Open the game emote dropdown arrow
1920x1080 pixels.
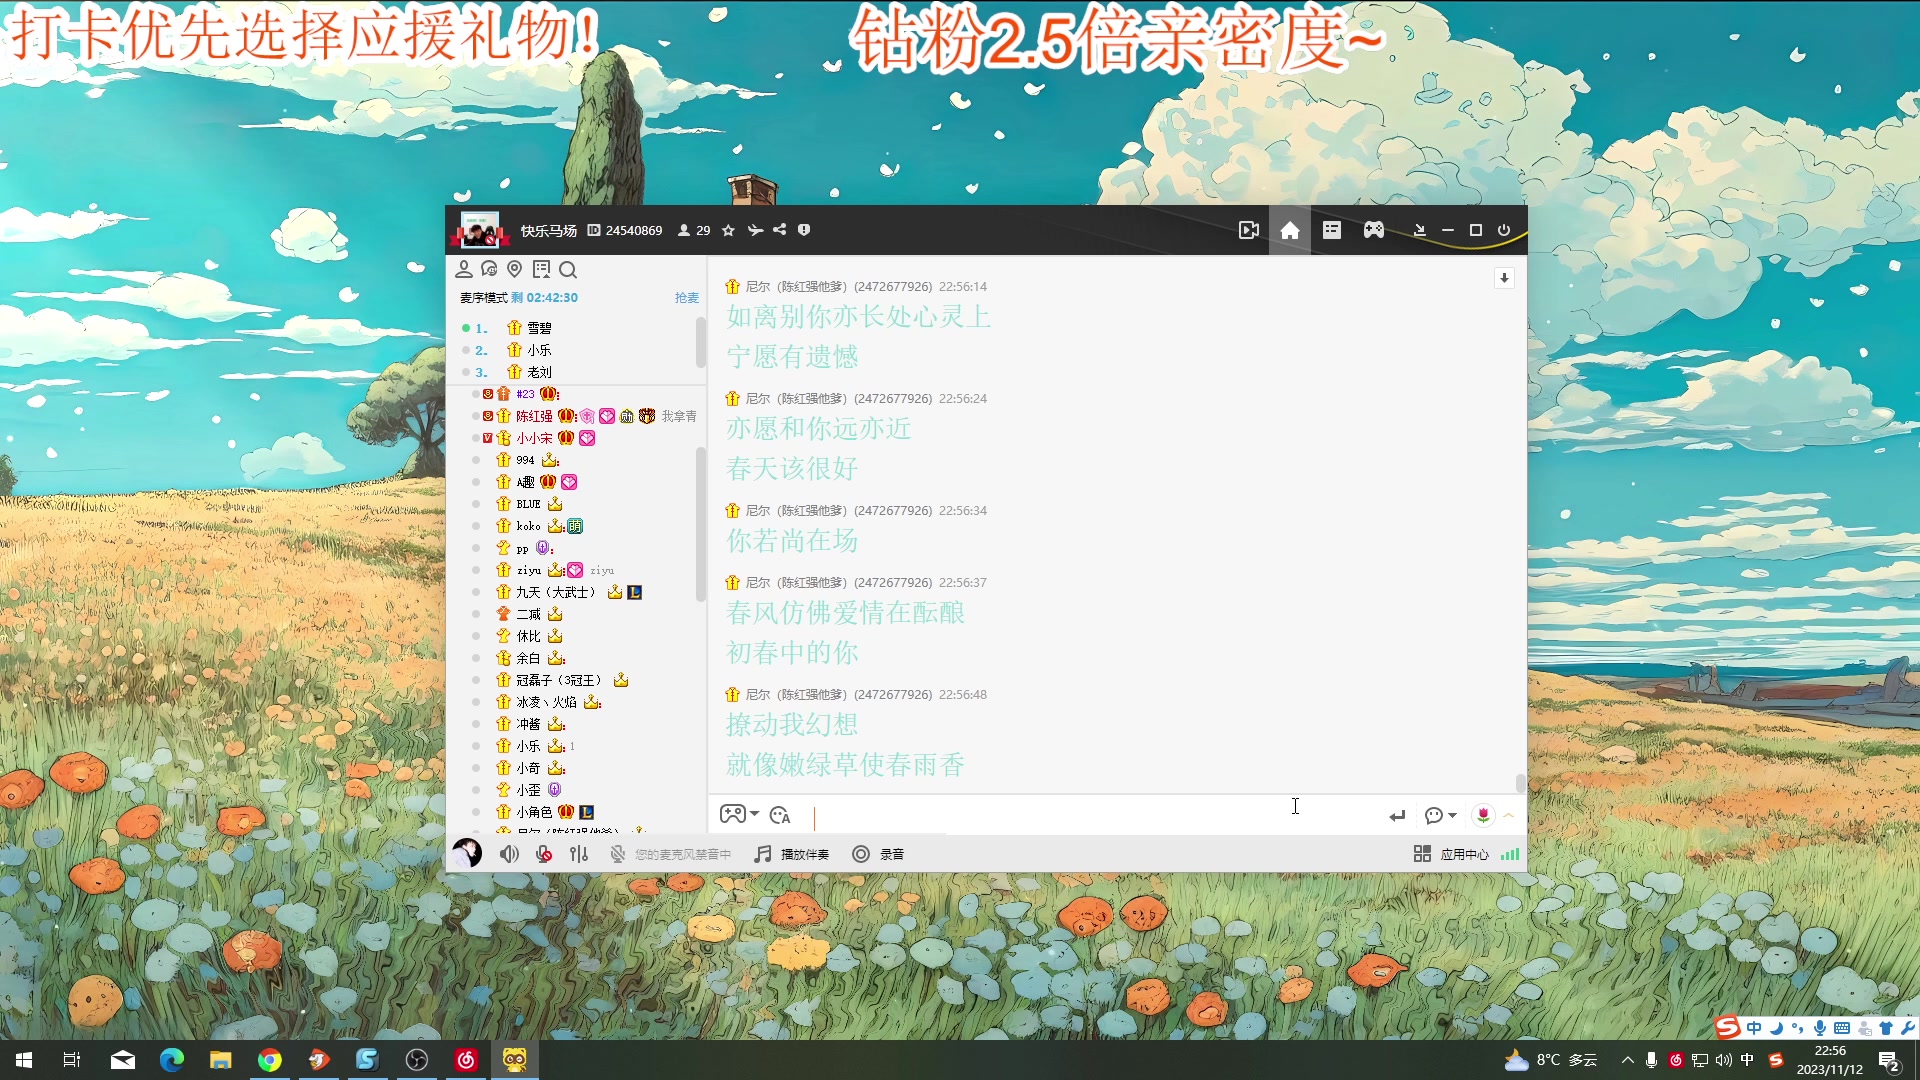tap(752, 814)
